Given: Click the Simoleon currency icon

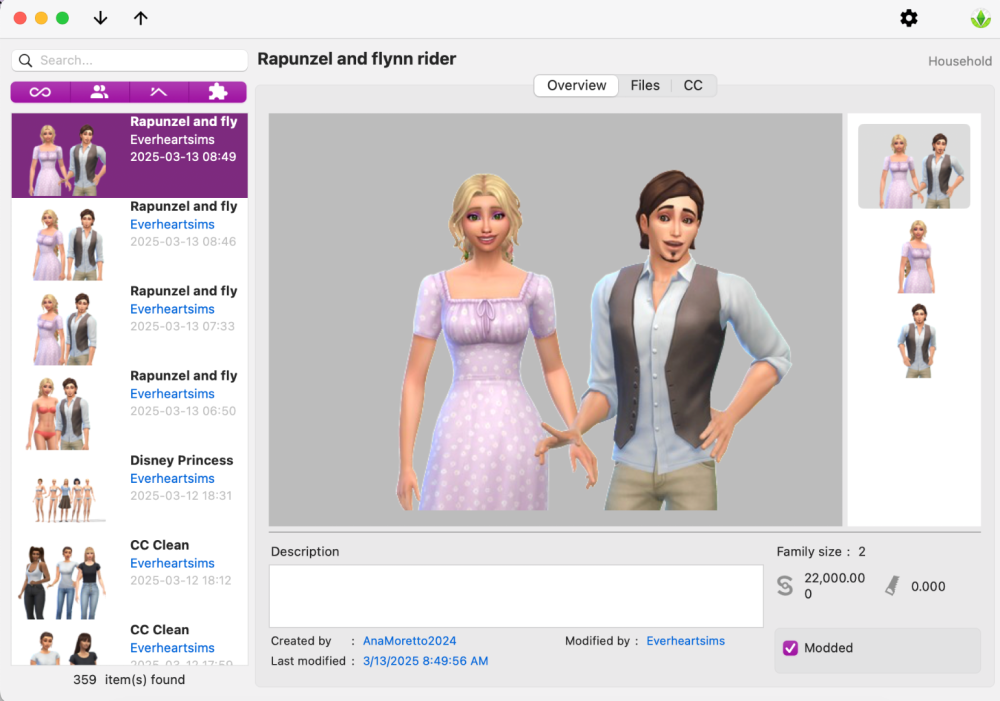Looking at the screenshot, I should pyautogui.click(x=785, y=586).
